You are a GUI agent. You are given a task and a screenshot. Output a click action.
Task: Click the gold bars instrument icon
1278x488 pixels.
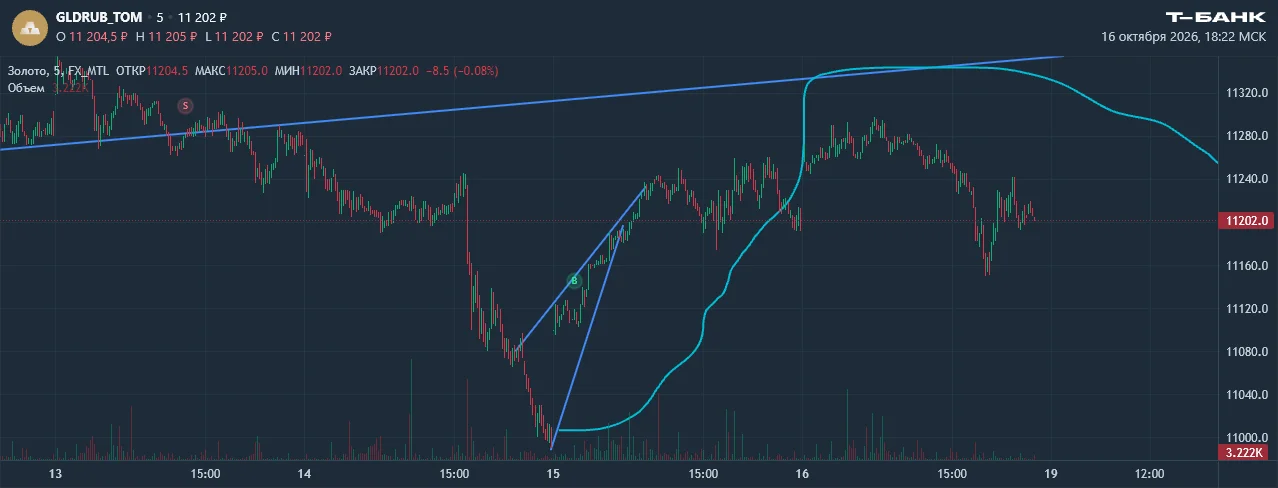click(29, 26)
